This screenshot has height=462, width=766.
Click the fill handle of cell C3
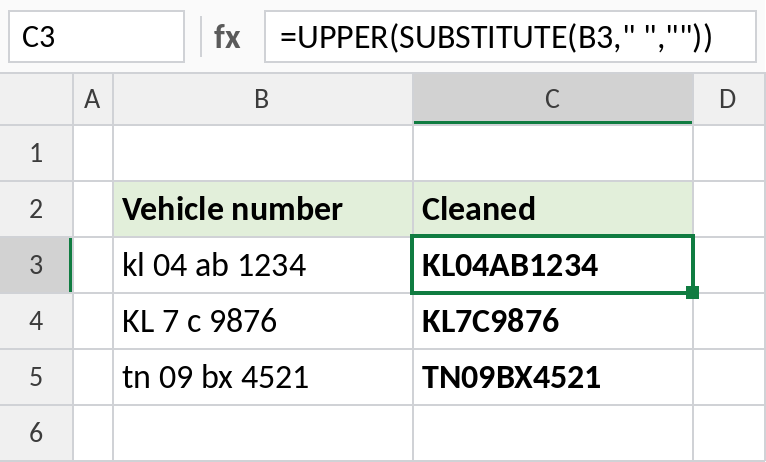(x=692, y=292)
